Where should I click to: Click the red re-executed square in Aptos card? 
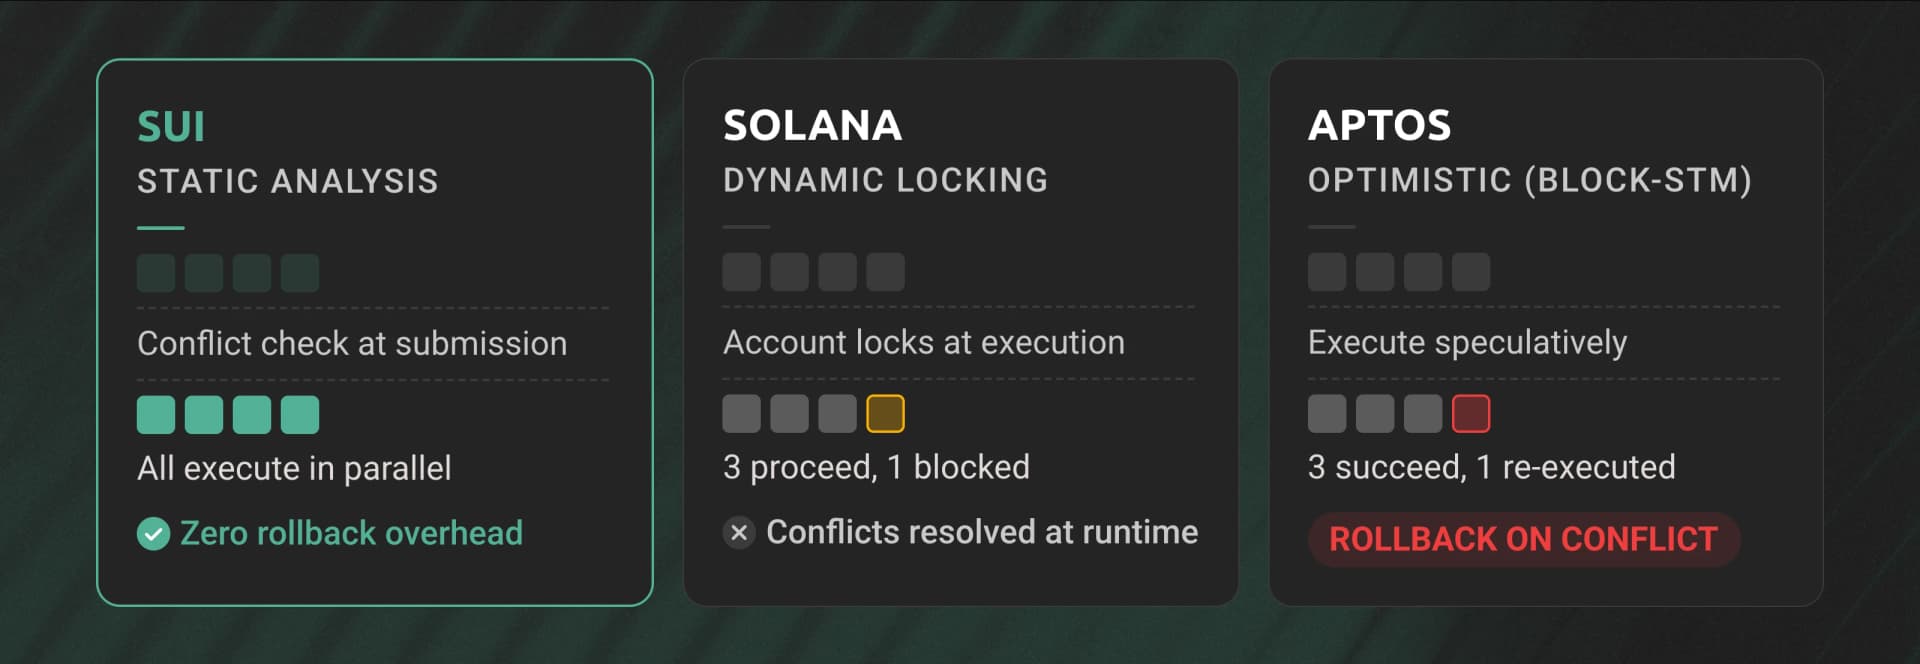tap(1470, 414)
